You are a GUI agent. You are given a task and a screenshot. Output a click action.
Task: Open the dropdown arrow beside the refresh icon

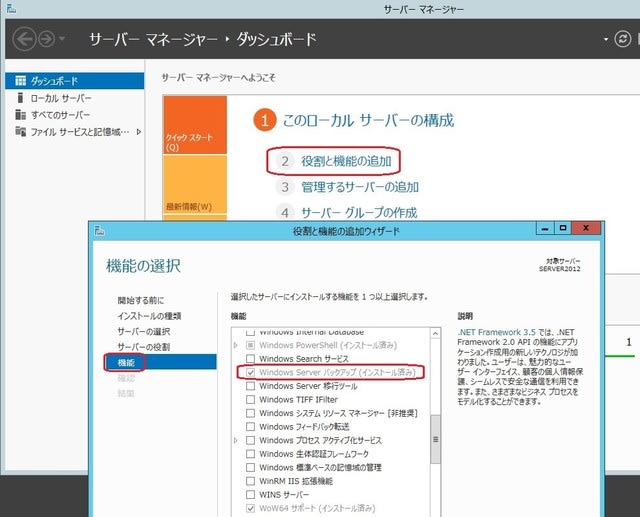[x=606, y=39]
